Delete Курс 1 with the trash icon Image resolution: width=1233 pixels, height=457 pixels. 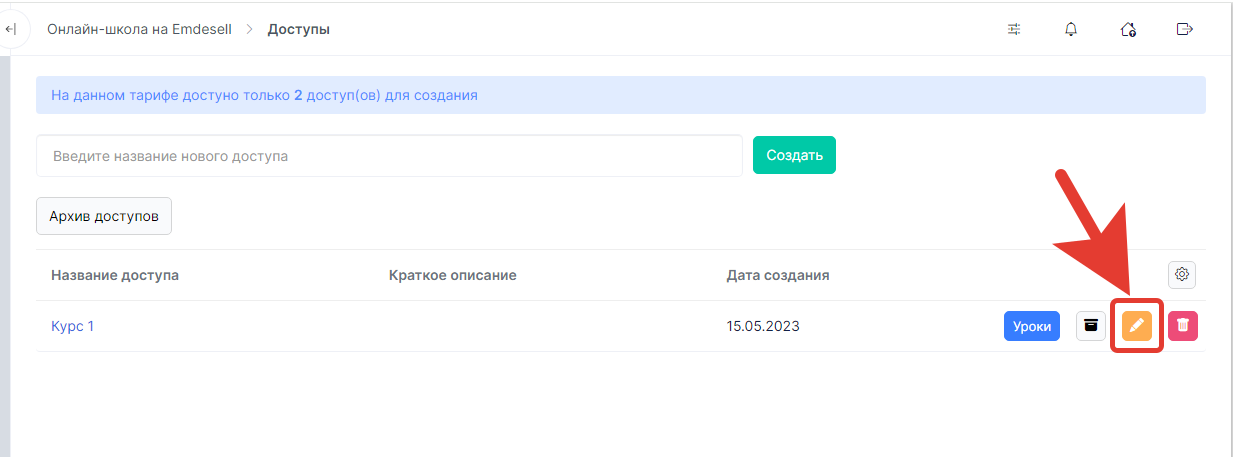click(1183, 325)
